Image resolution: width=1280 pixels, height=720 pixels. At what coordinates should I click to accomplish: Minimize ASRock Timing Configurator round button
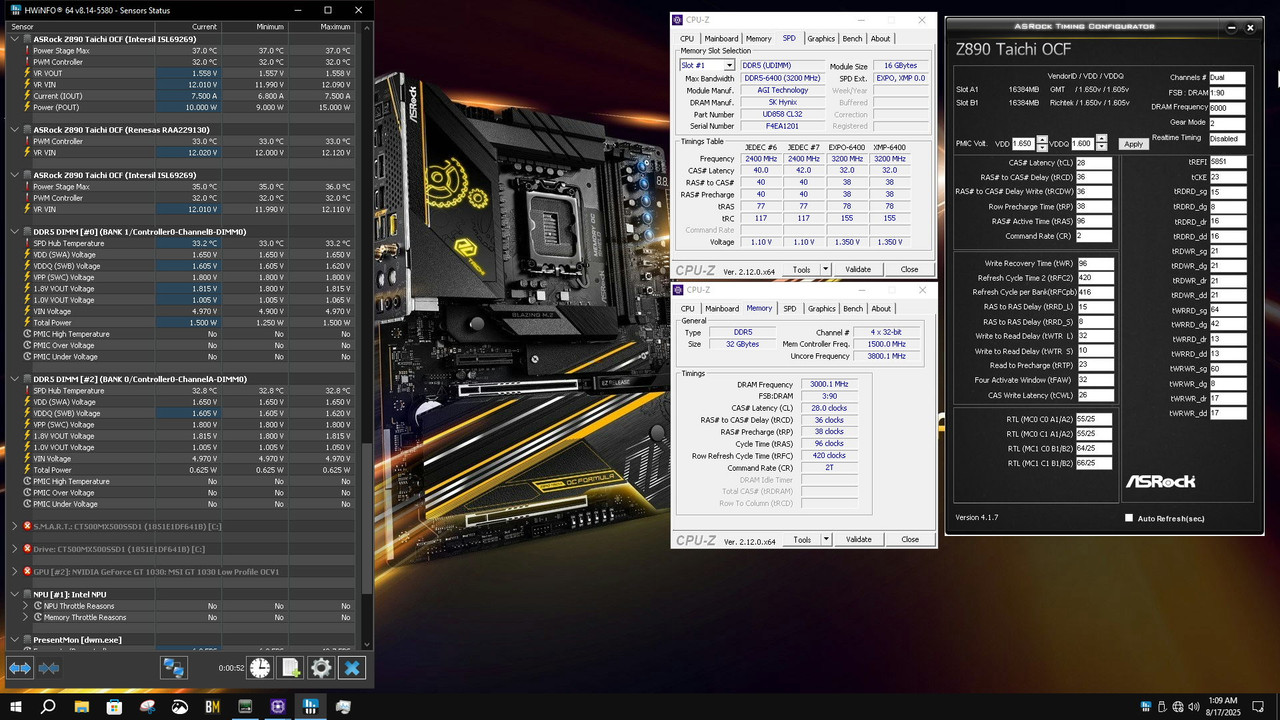[x=1231, y=28]
